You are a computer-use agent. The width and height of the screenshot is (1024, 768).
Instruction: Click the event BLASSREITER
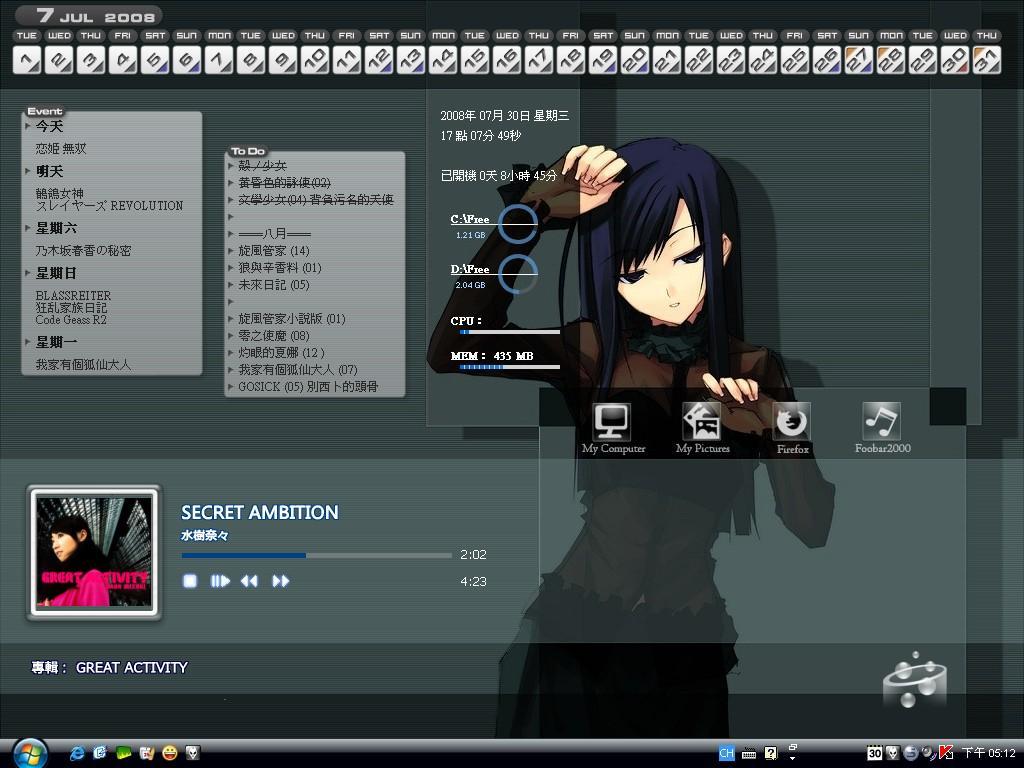point(73,295)
